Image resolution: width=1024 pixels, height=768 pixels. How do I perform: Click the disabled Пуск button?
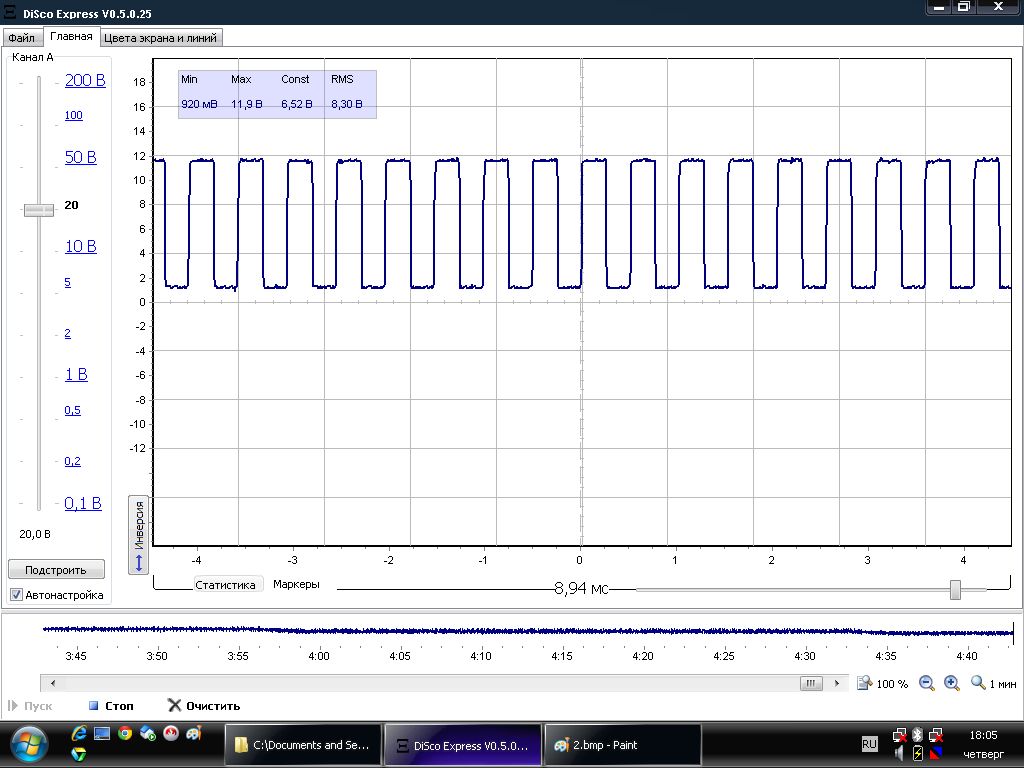[x=30, y=706]
